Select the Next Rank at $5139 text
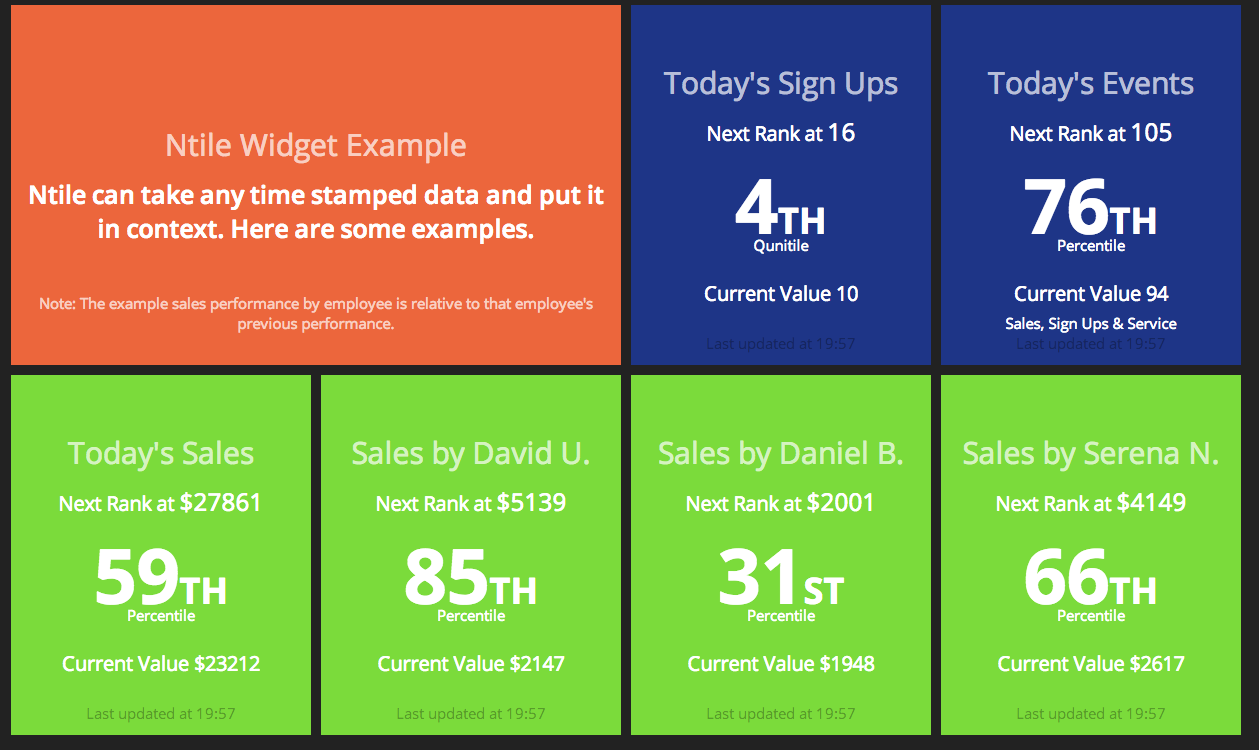Screen dimensions: 1259x750 click(471, 503)
